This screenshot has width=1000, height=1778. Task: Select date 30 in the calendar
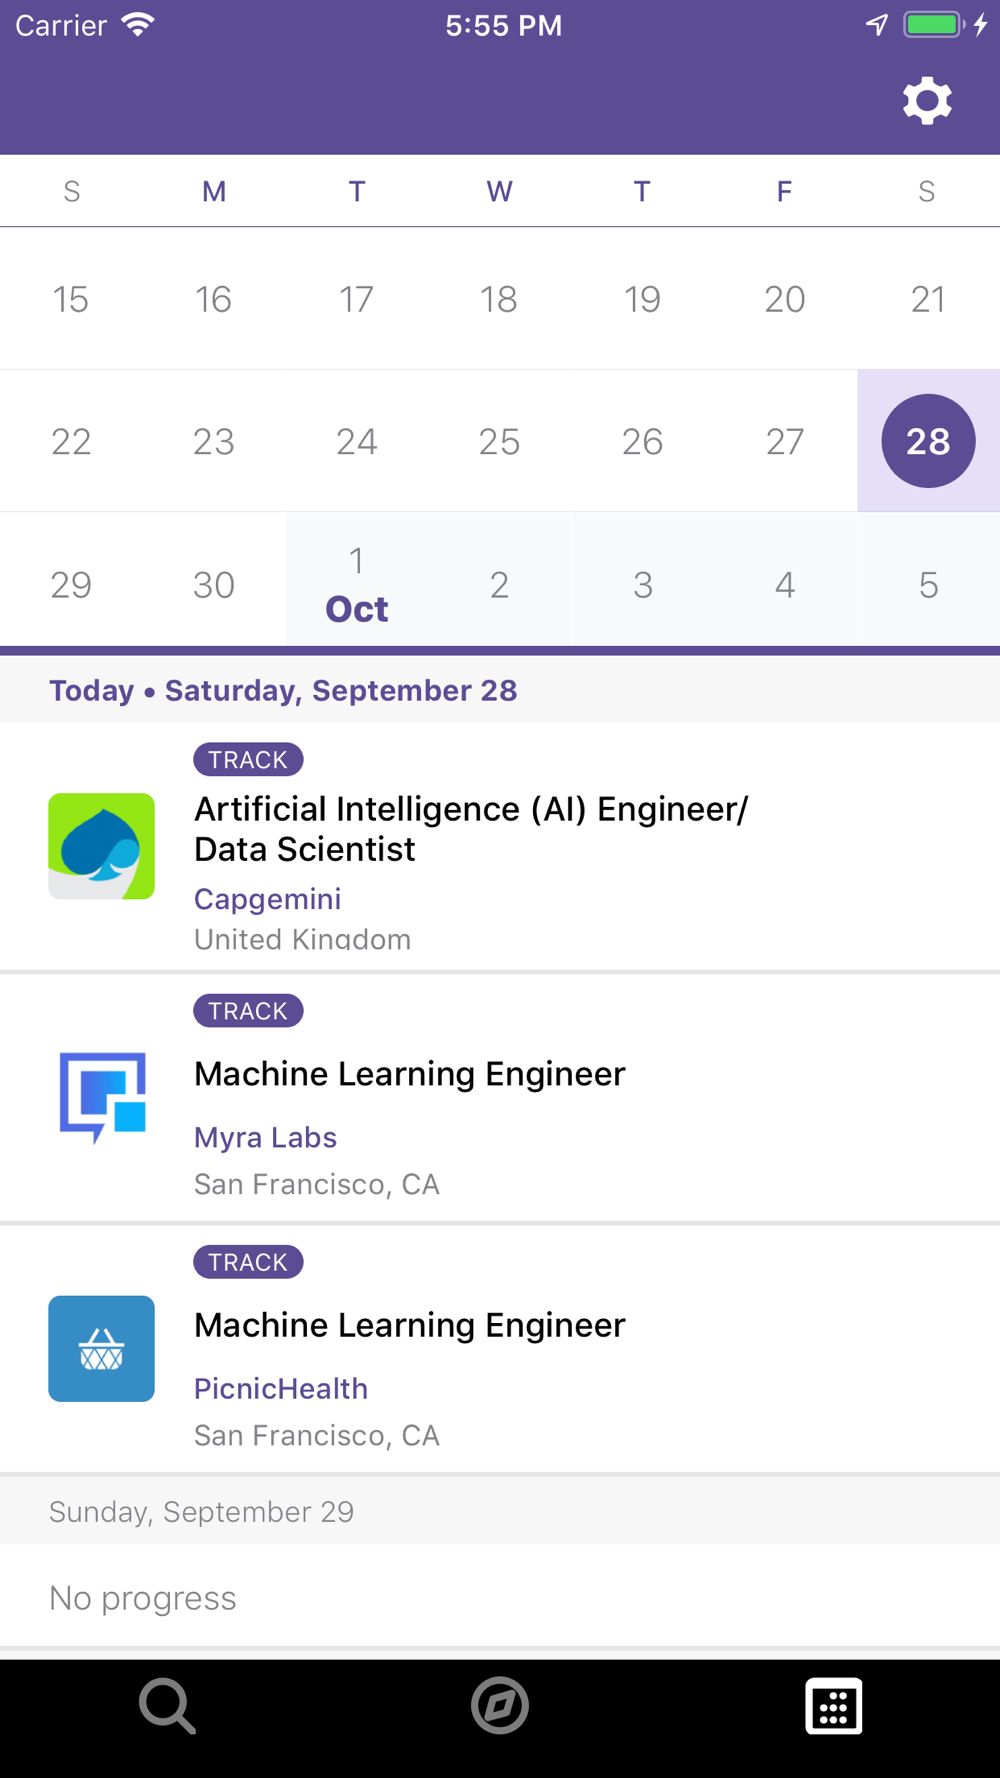click(214, 585)
